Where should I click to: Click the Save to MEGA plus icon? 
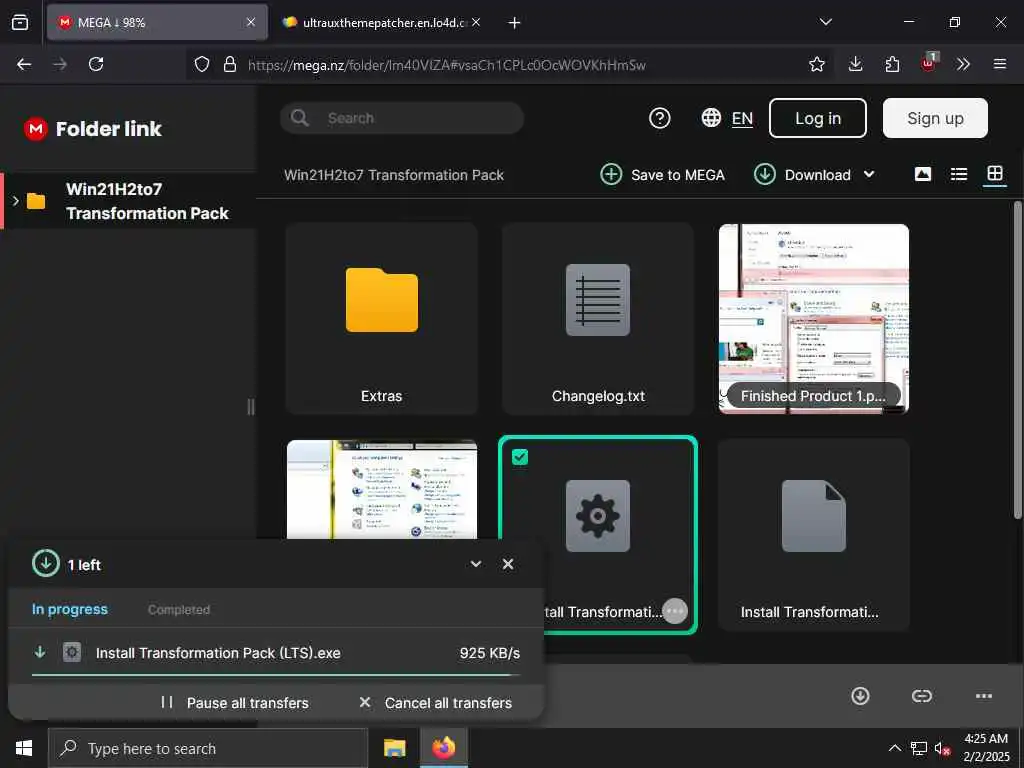coord(611,174)
